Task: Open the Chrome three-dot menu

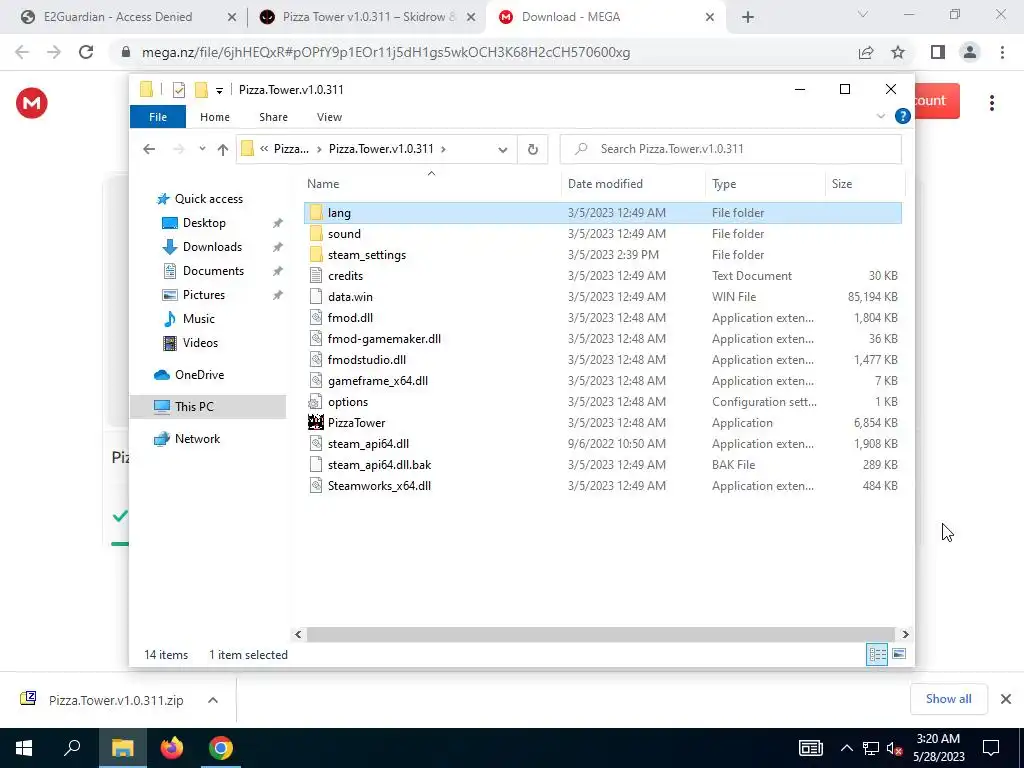Action: (1002, 52)
